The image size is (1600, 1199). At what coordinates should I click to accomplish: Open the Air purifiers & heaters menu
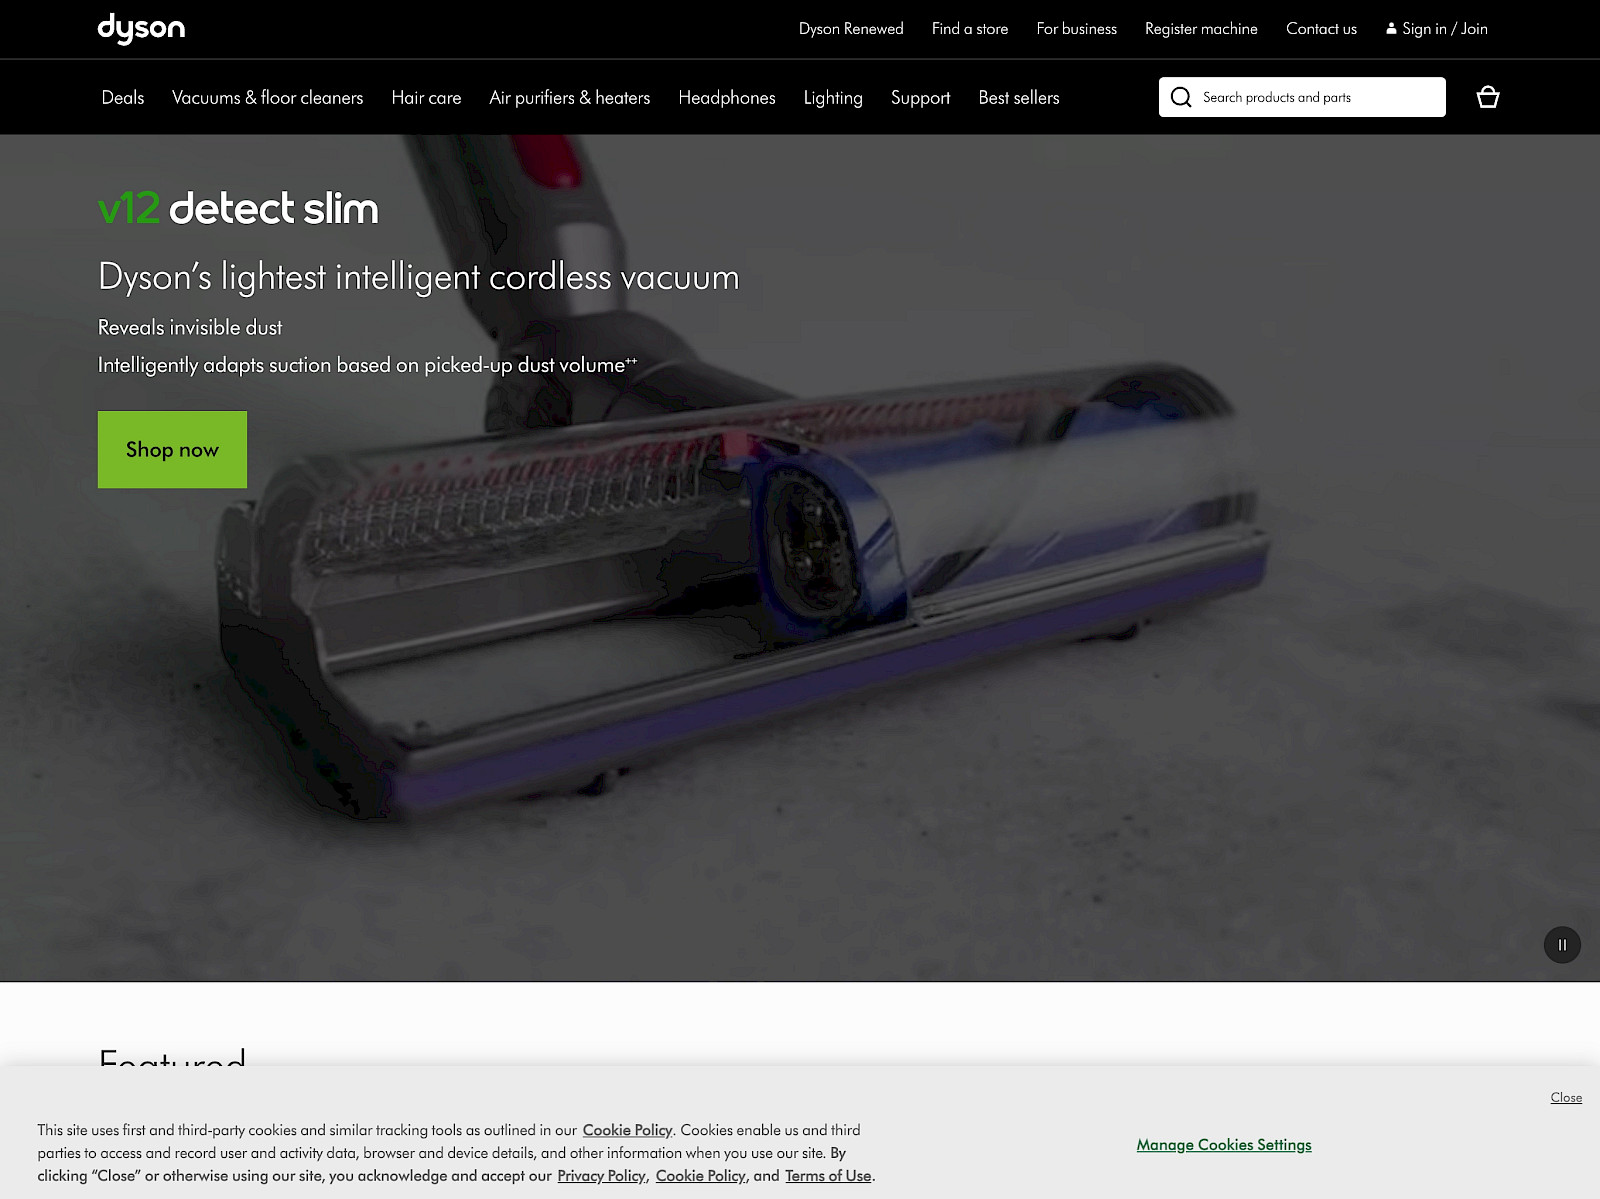569,97
